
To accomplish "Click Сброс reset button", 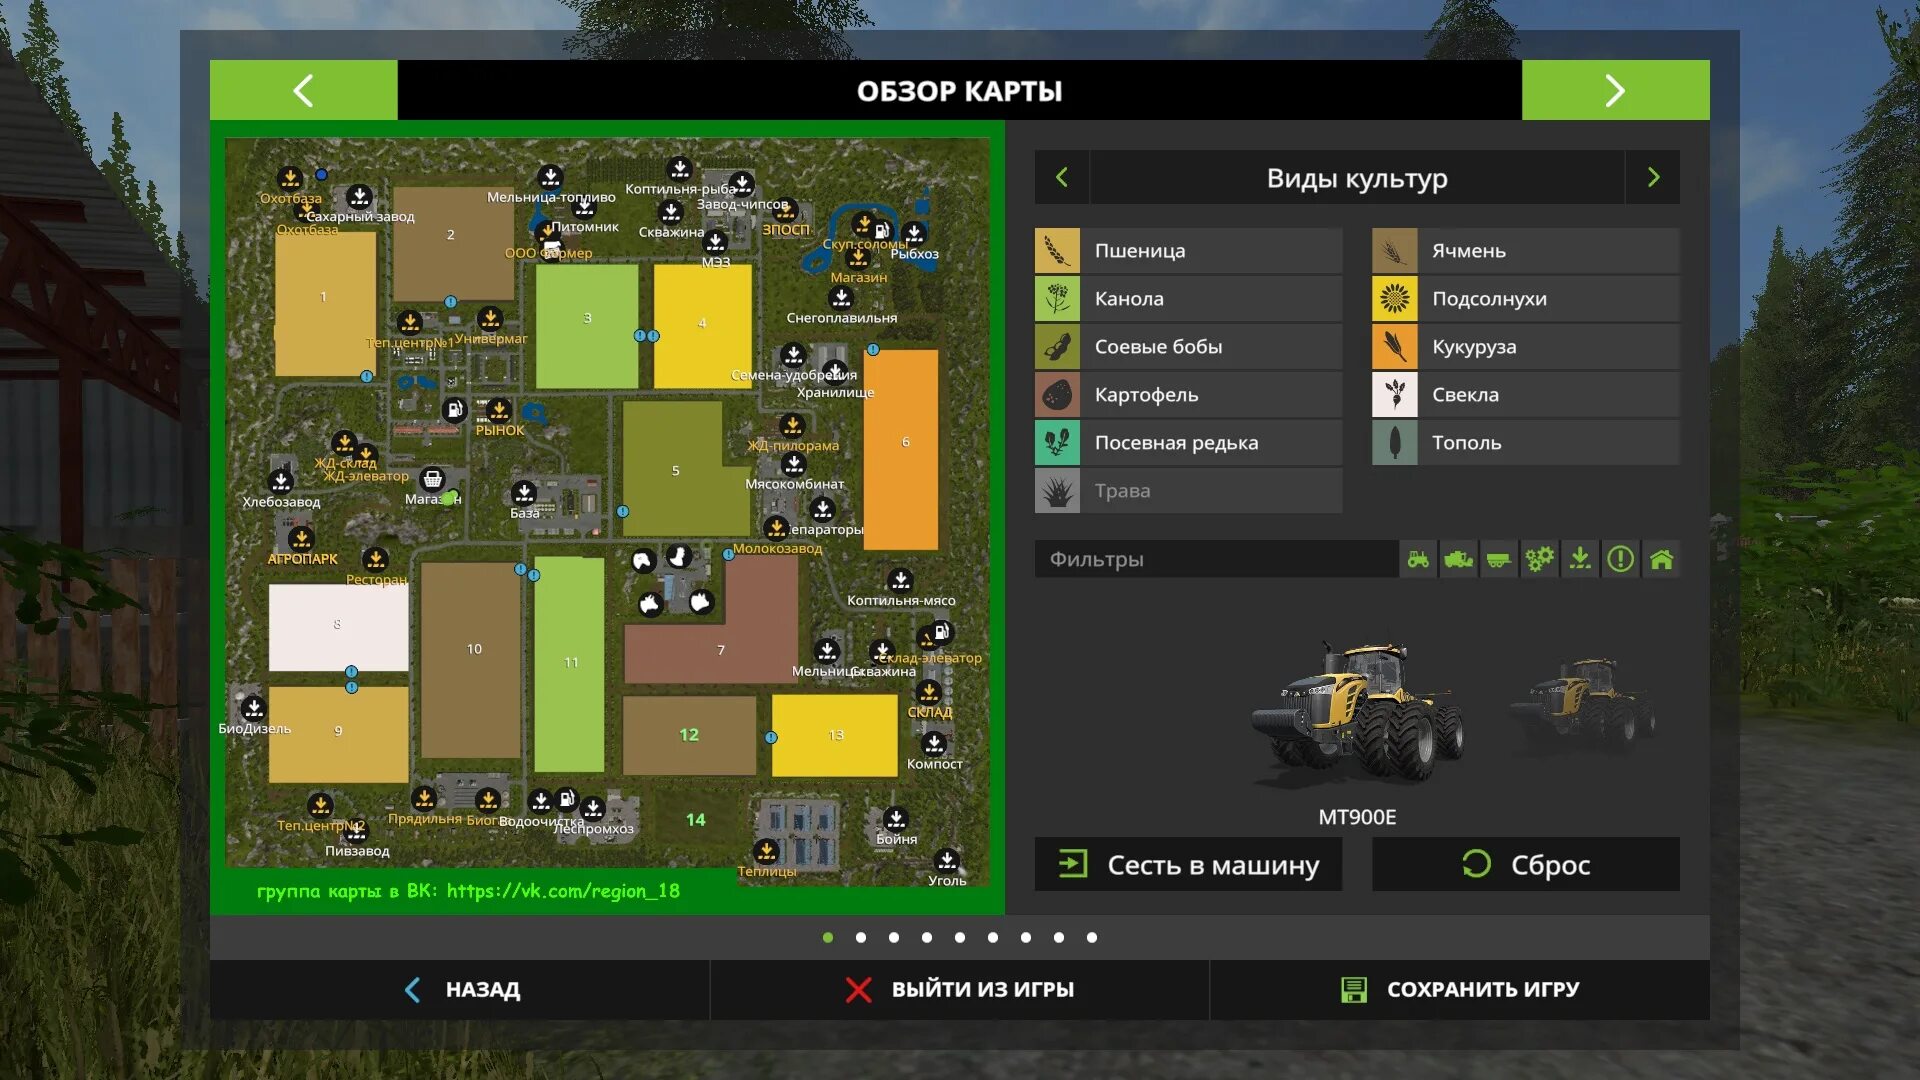I will (1525, 864).
